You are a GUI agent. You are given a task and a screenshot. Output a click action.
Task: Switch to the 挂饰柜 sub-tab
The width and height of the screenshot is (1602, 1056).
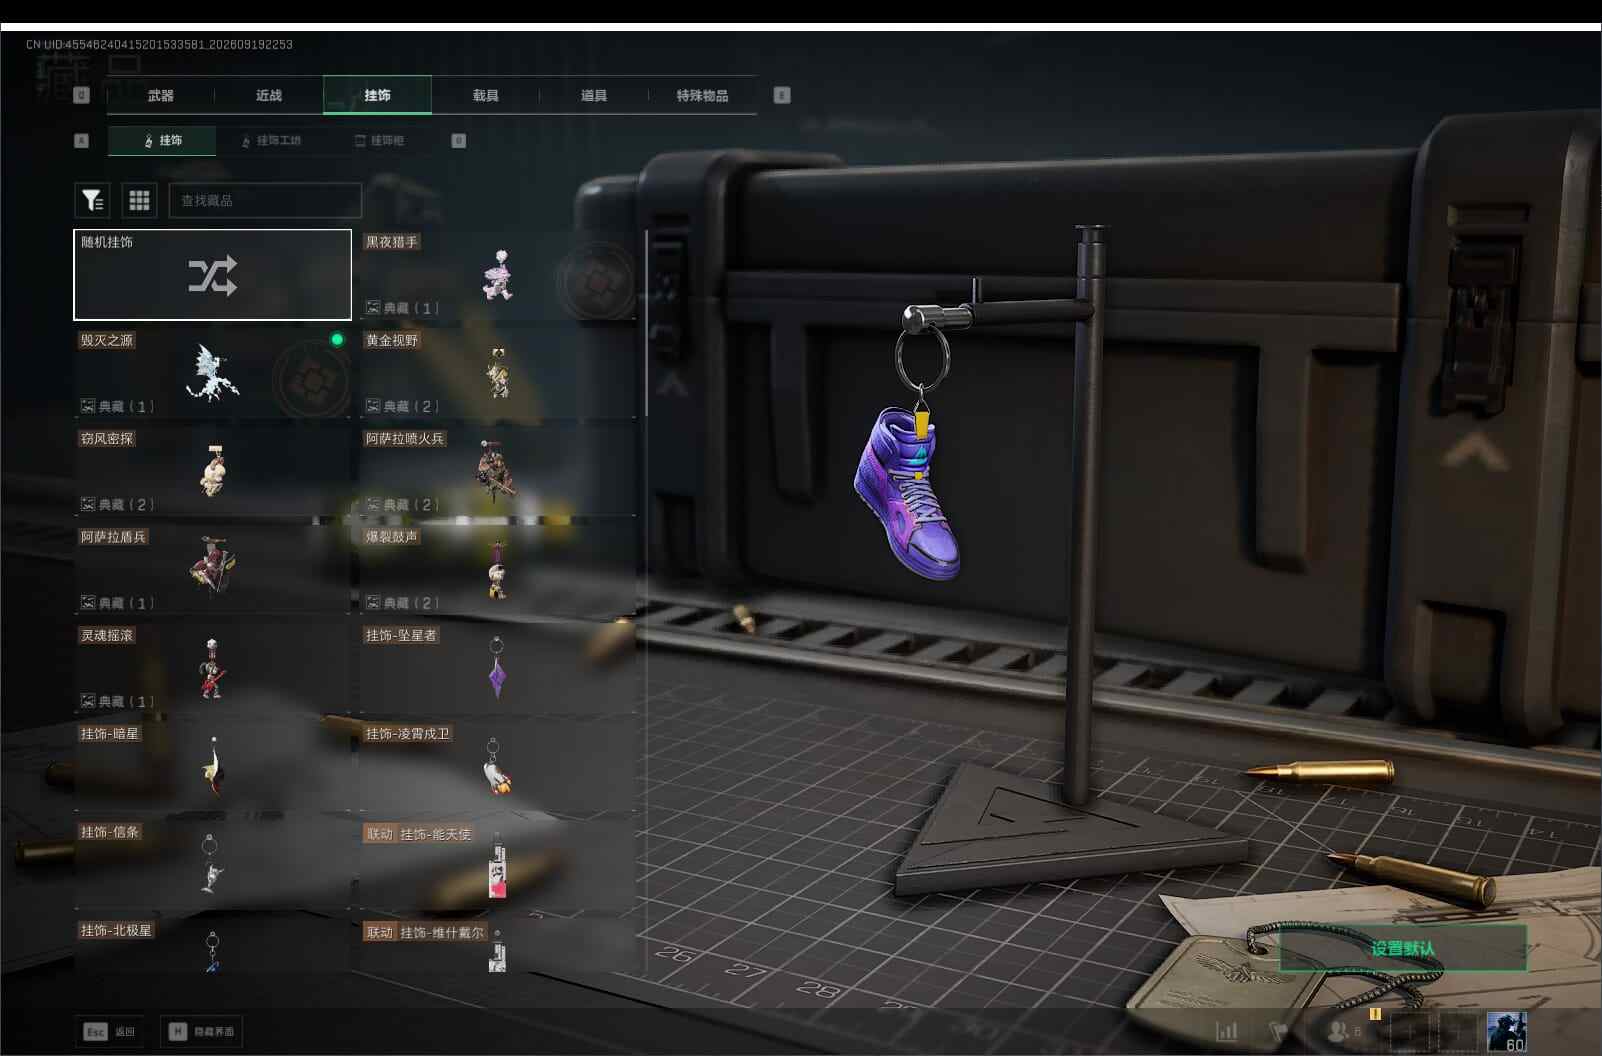(379, 140)
